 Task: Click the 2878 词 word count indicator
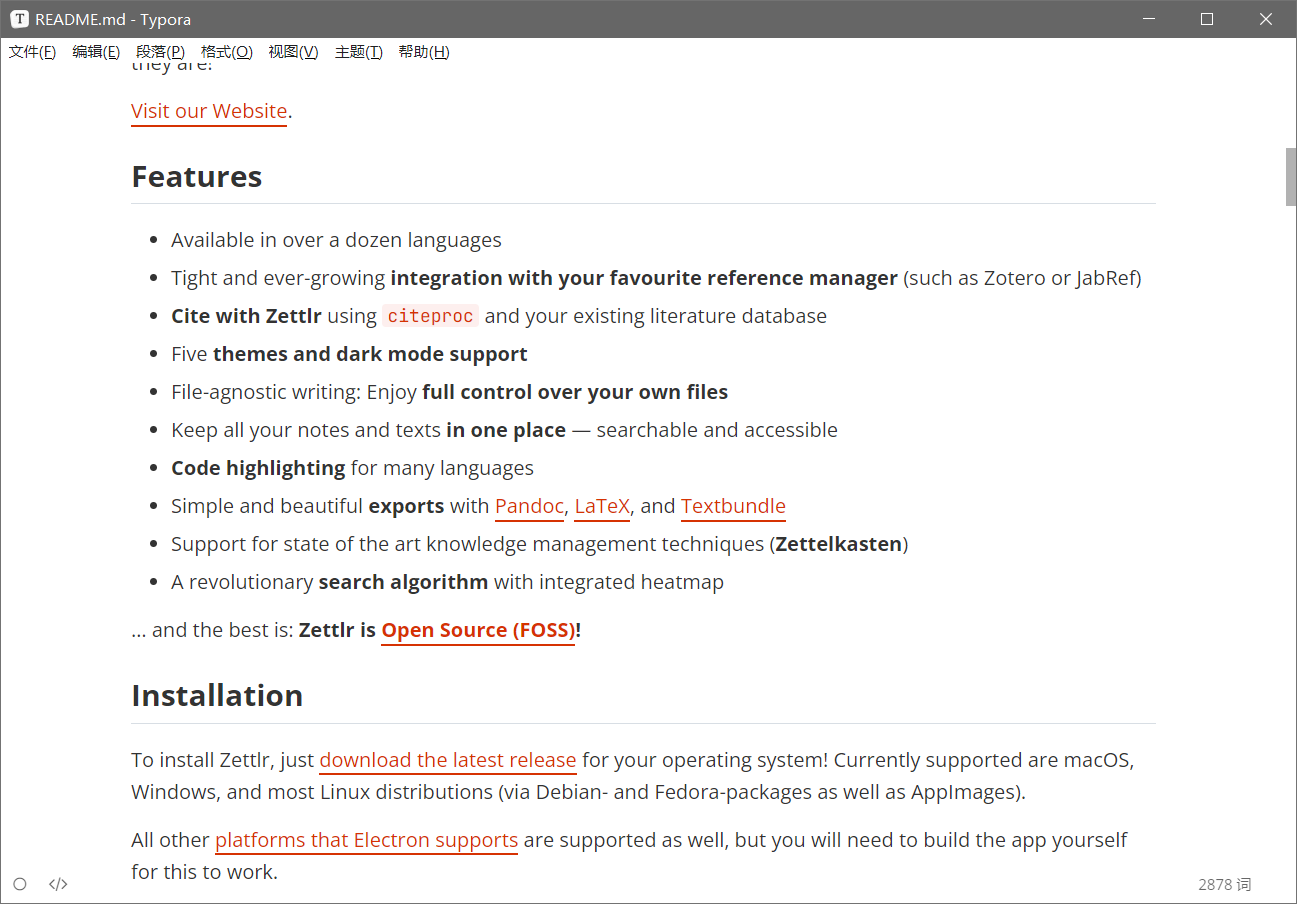pos(1224,884)
